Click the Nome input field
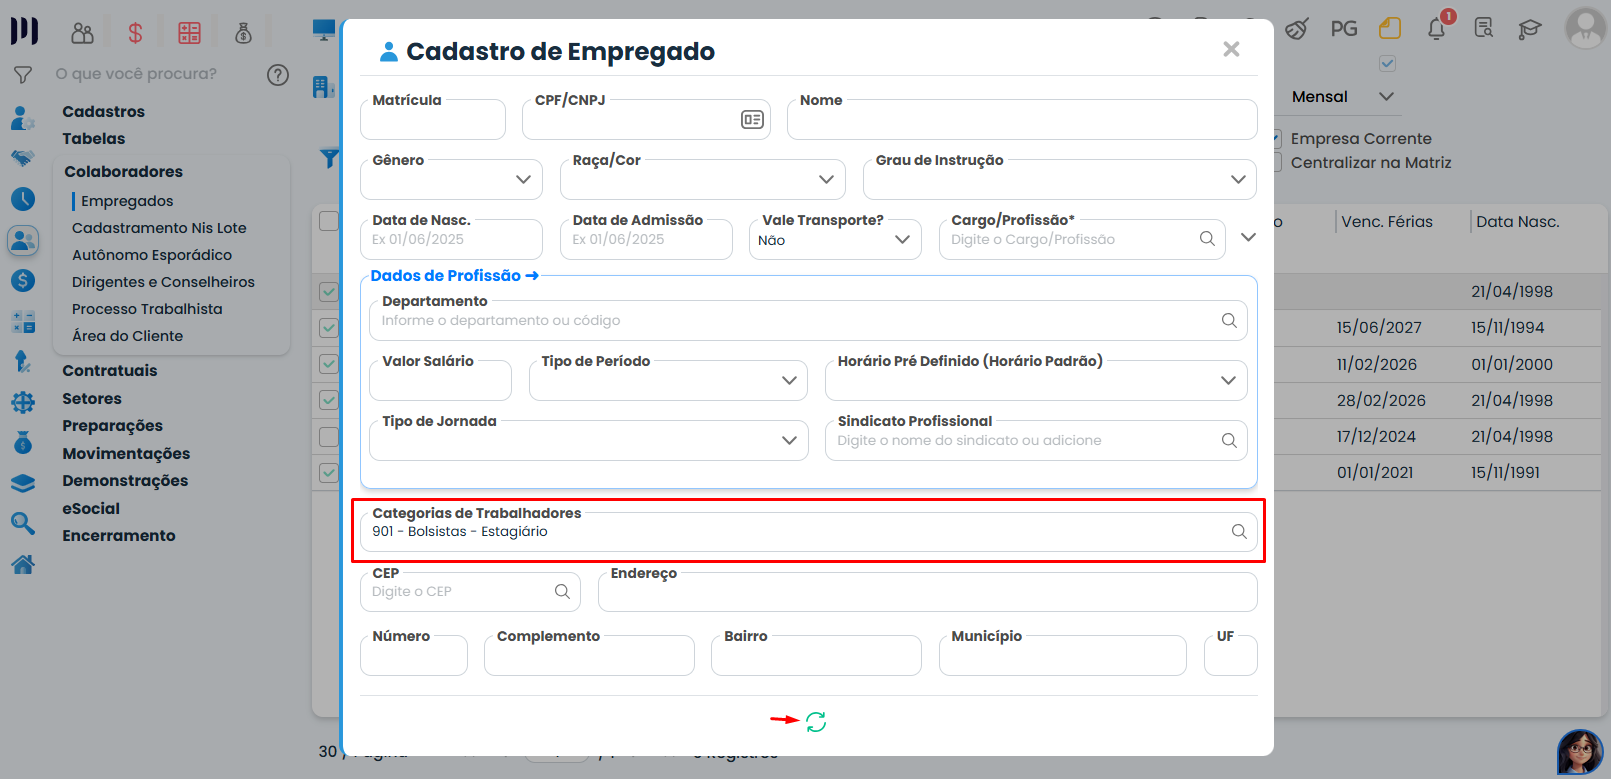The width and height of the screenshot is (1611, 779). (x=1022, y=119)
